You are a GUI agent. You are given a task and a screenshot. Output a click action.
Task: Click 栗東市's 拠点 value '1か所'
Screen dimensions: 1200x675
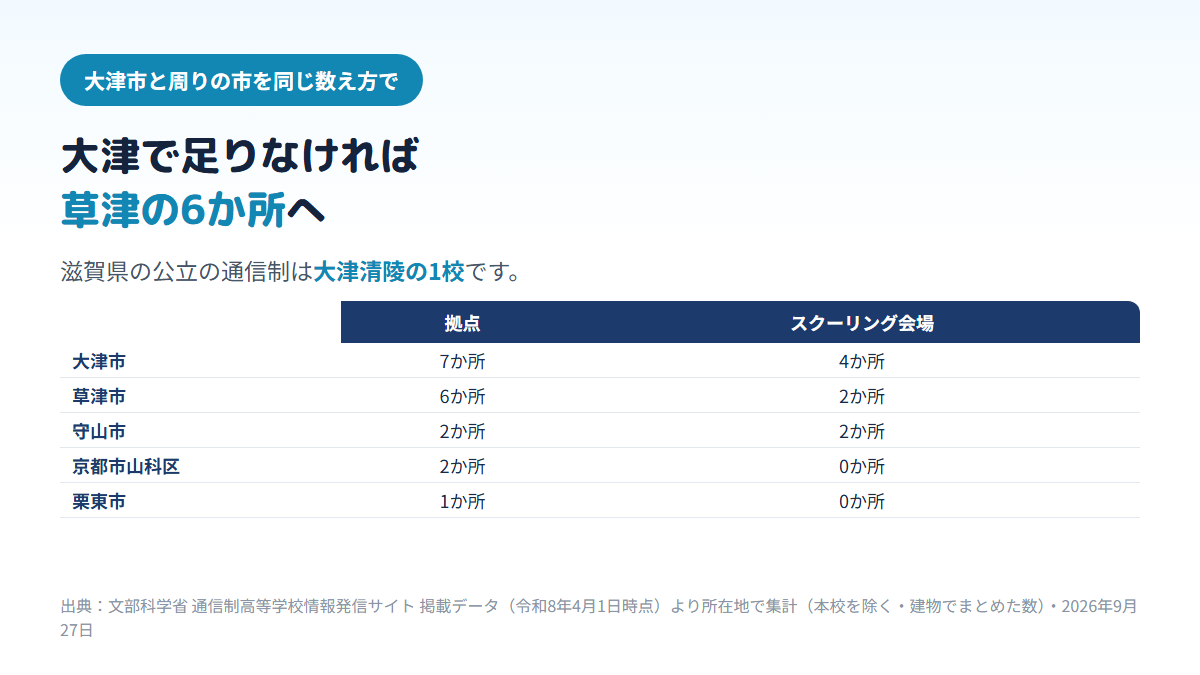click(x=462, y=501)
